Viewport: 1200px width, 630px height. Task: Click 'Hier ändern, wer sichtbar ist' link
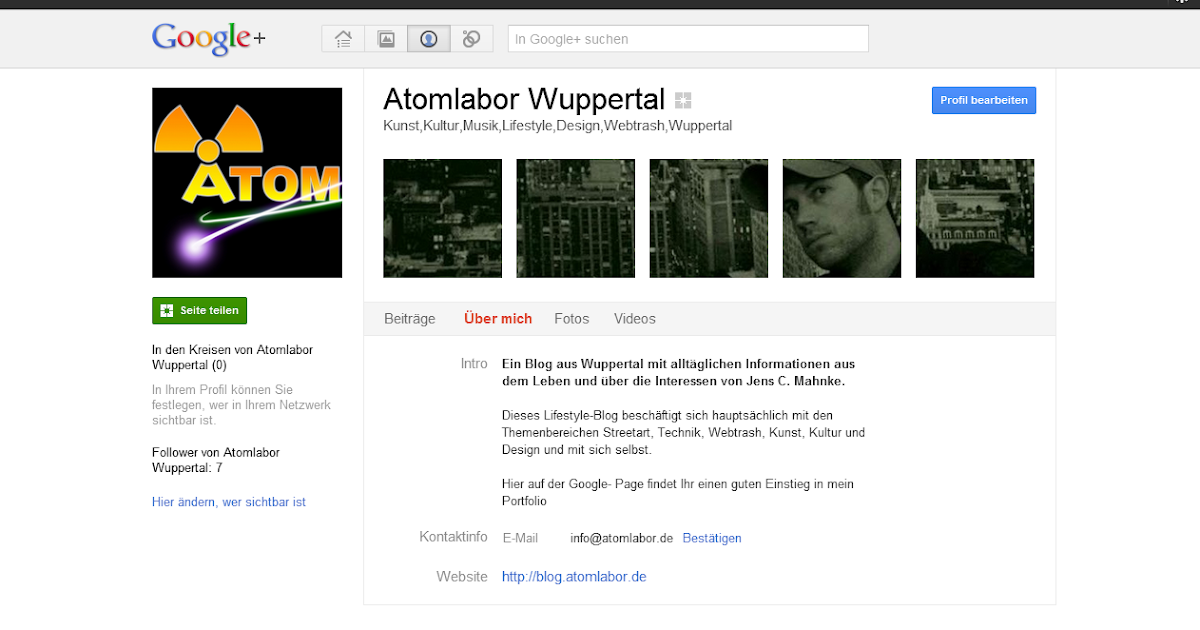229,502
